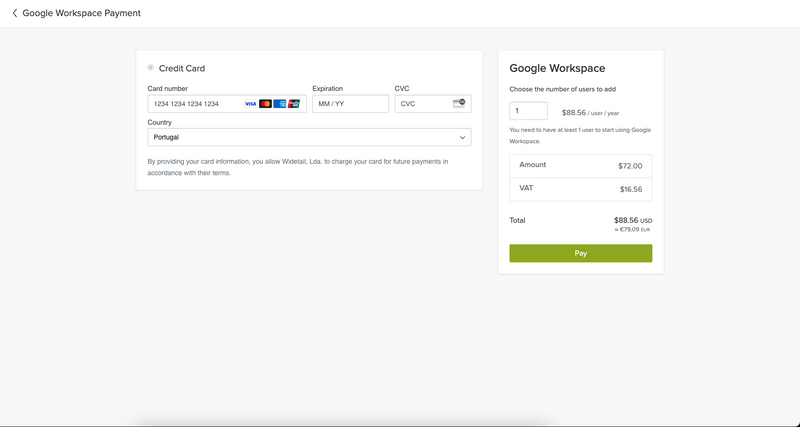This screenshot has height=427, width=800.
Task: Click the Visa card logo
Action: (x=251, y=104)
